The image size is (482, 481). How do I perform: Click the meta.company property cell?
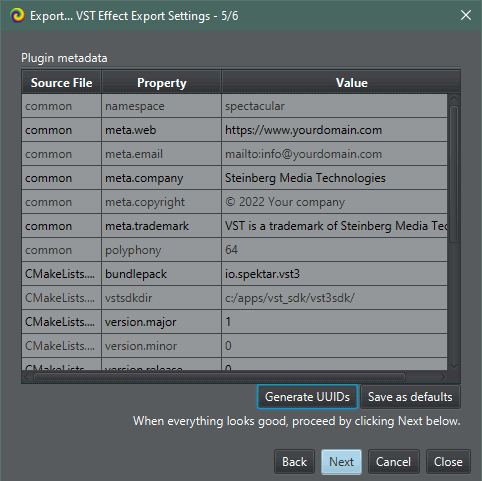point(162,178)
